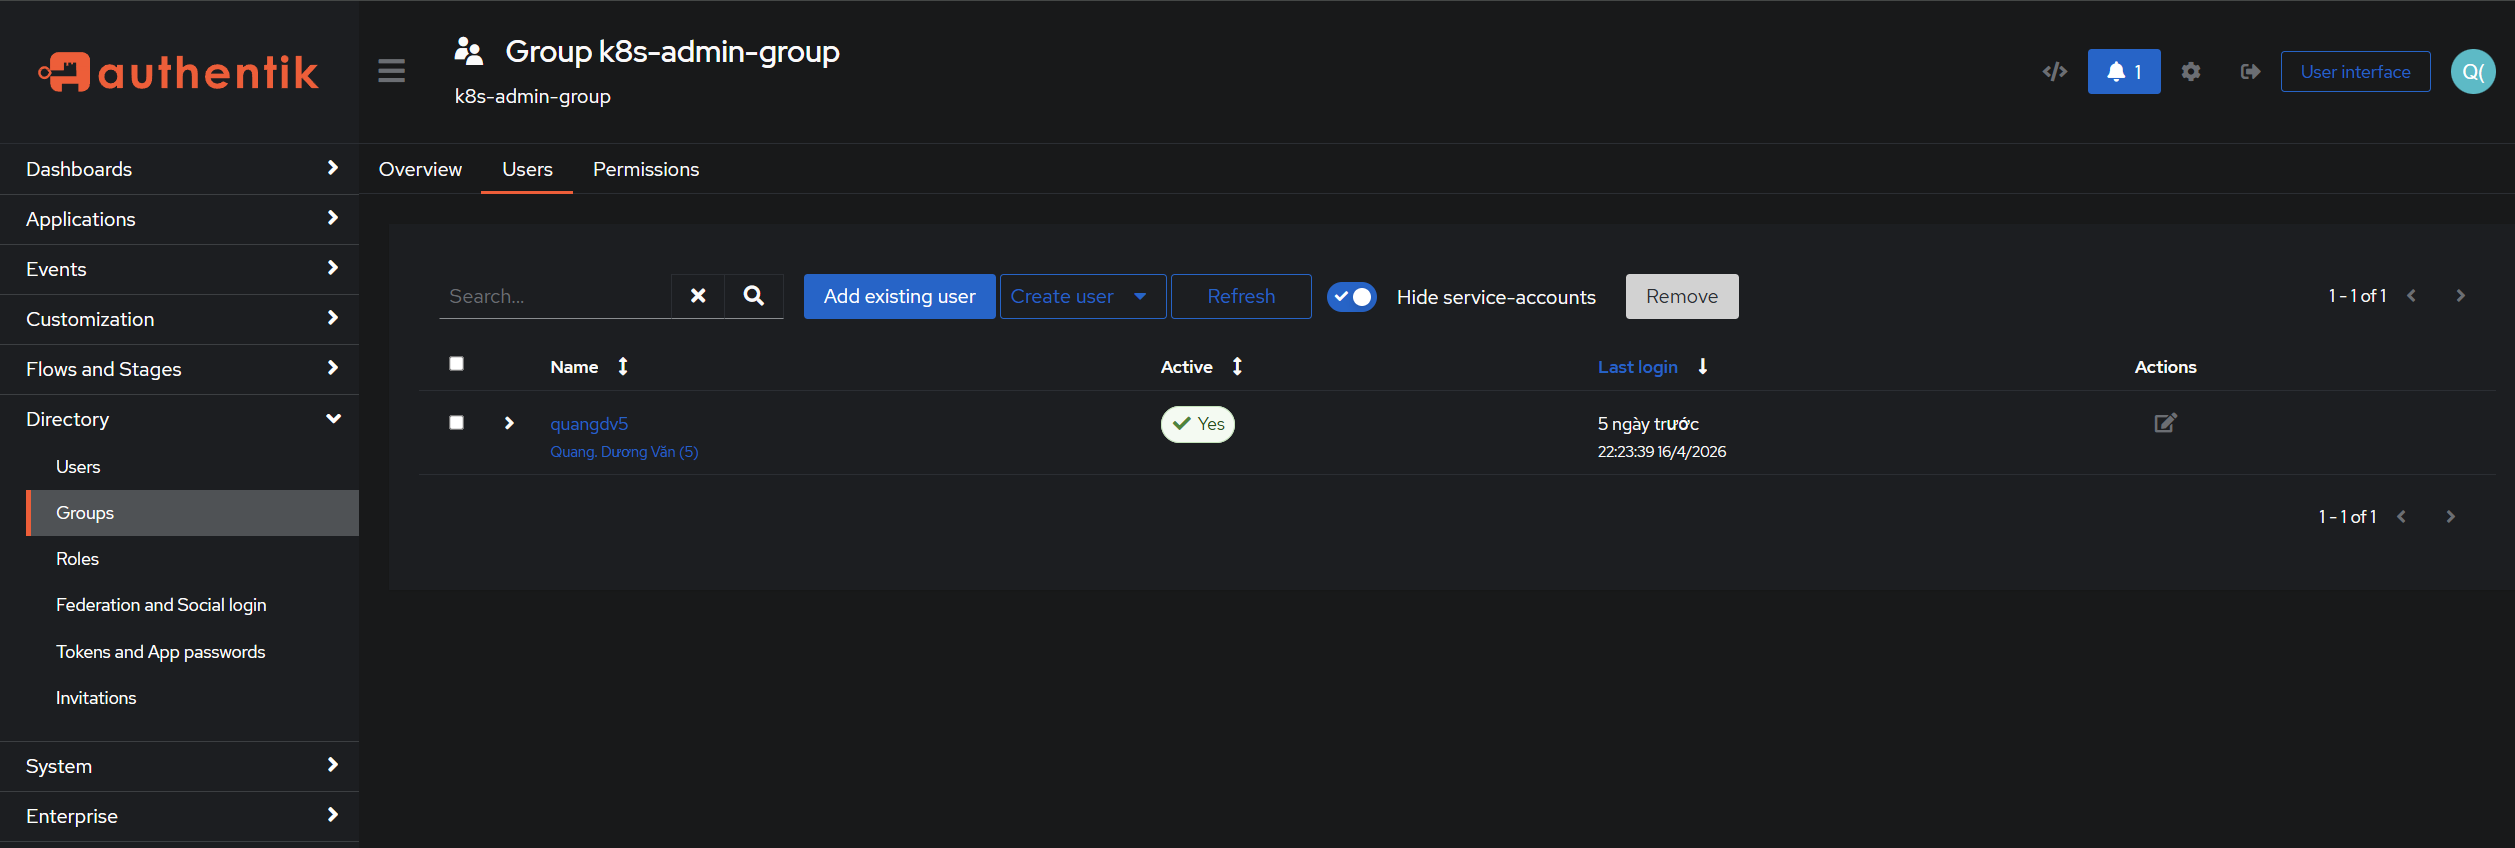Toggle Hide service-accounts switch
Viewport: 2515px width, 848px height.
pyautogui.click(x=1351, y=297)
